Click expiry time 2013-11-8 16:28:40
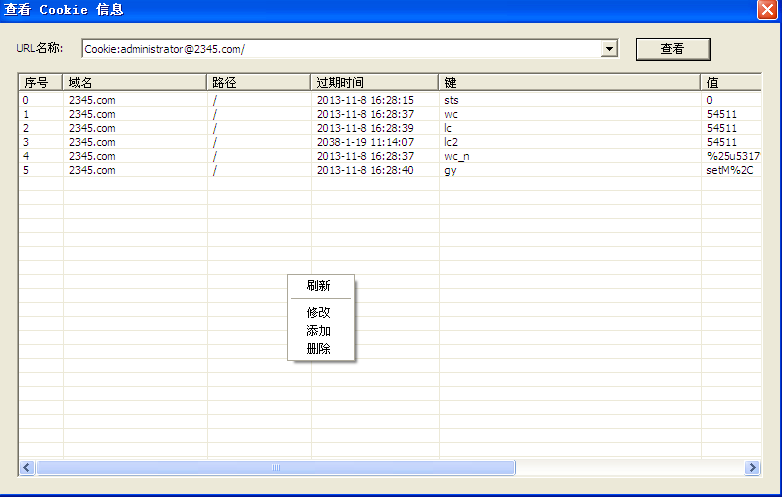 365,170
